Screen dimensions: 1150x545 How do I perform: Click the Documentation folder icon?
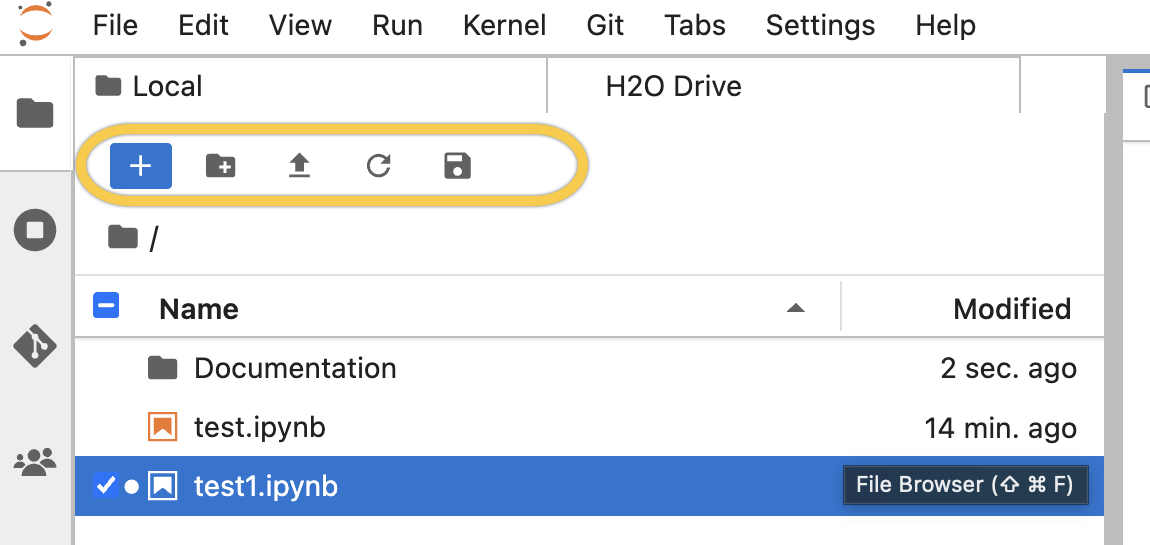(163, 367)
